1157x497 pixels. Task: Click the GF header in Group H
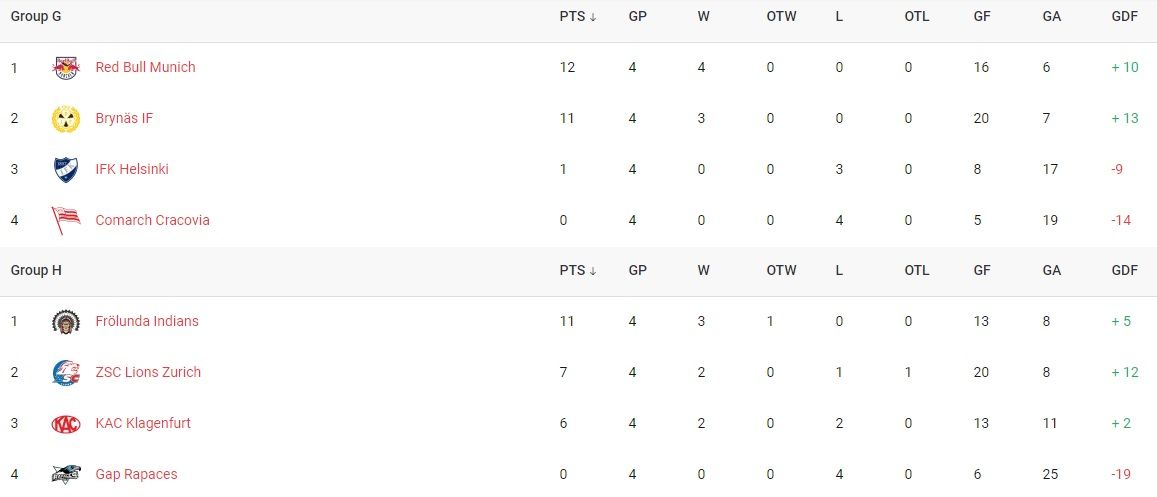[982, 271]
